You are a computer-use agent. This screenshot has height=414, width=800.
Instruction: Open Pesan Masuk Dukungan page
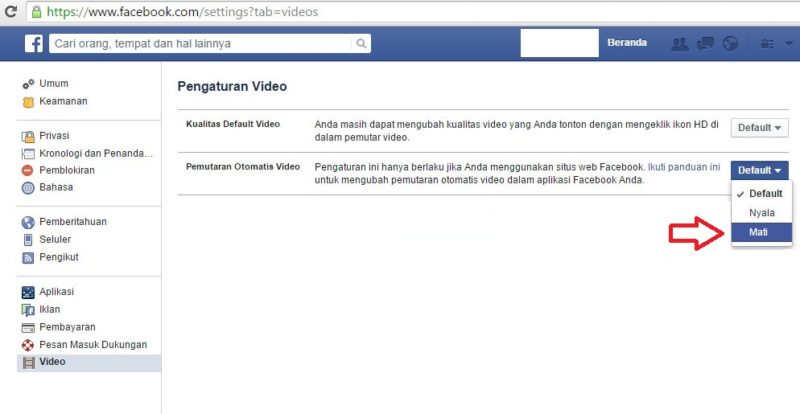[x=93, y=345]
